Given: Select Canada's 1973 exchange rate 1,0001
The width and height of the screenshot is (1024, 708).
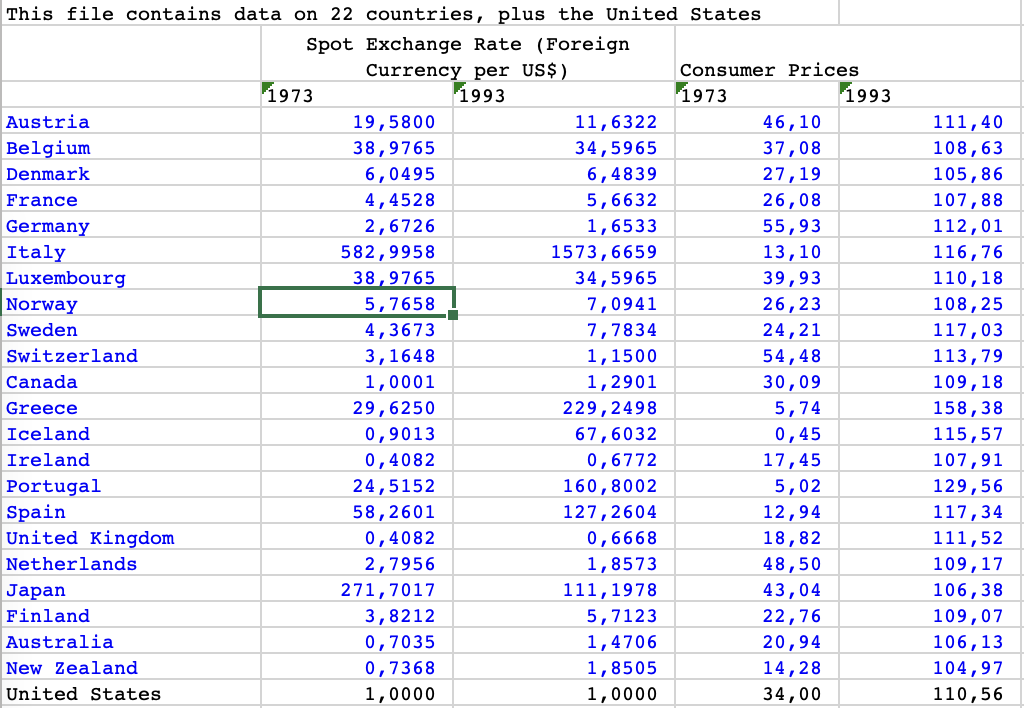Looking at the screenshot, I should pyautogui.click(x=357, y=381).
